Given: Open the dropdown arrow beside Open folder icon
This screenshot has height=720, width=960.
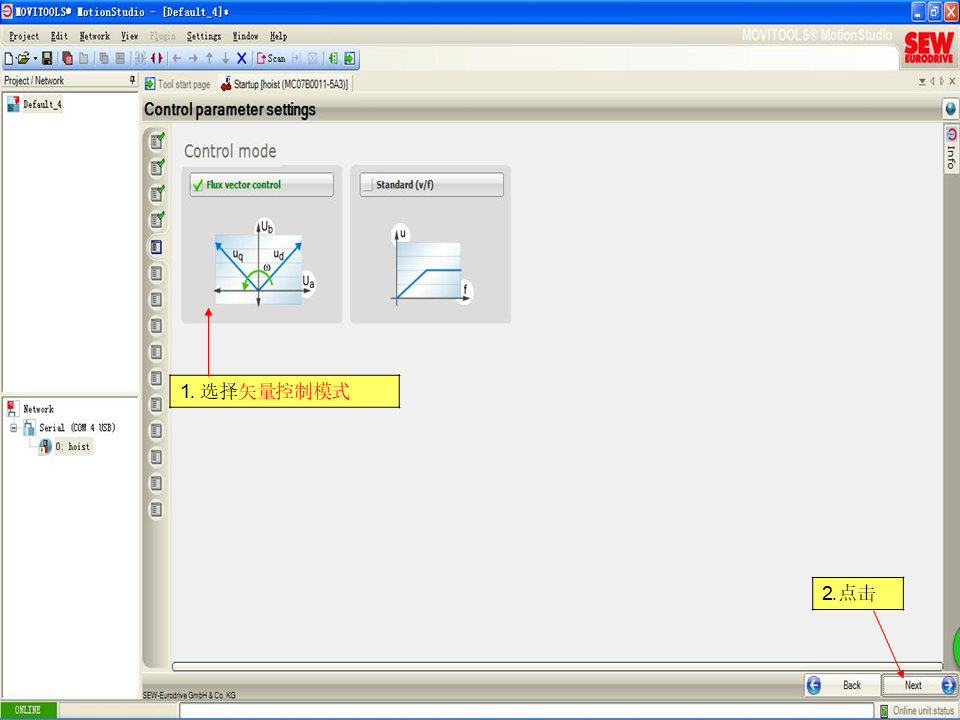Looking at the screenshot, I should click(35, 59).
